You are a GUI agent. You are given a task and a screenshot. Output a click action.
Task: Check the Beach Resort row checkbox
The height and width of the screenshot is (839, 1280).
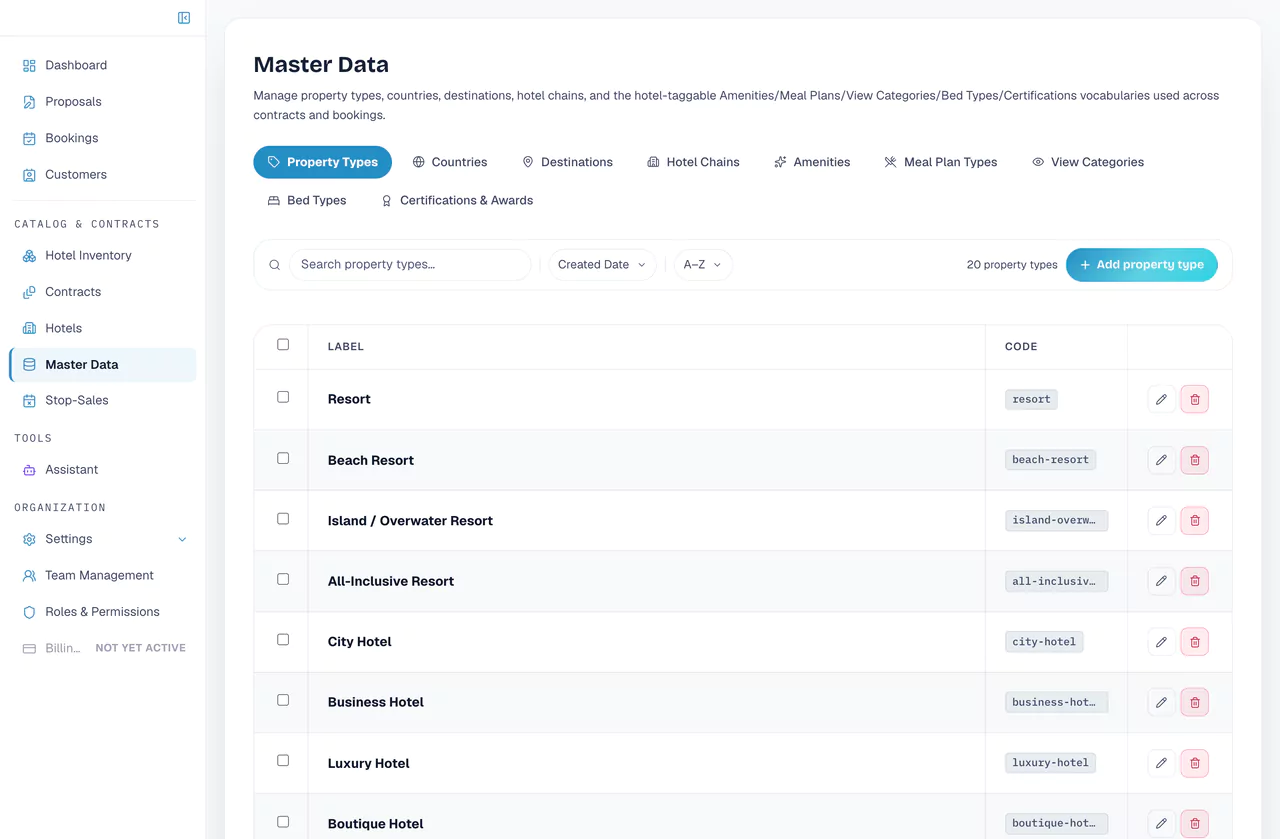[x=283, y=458]
